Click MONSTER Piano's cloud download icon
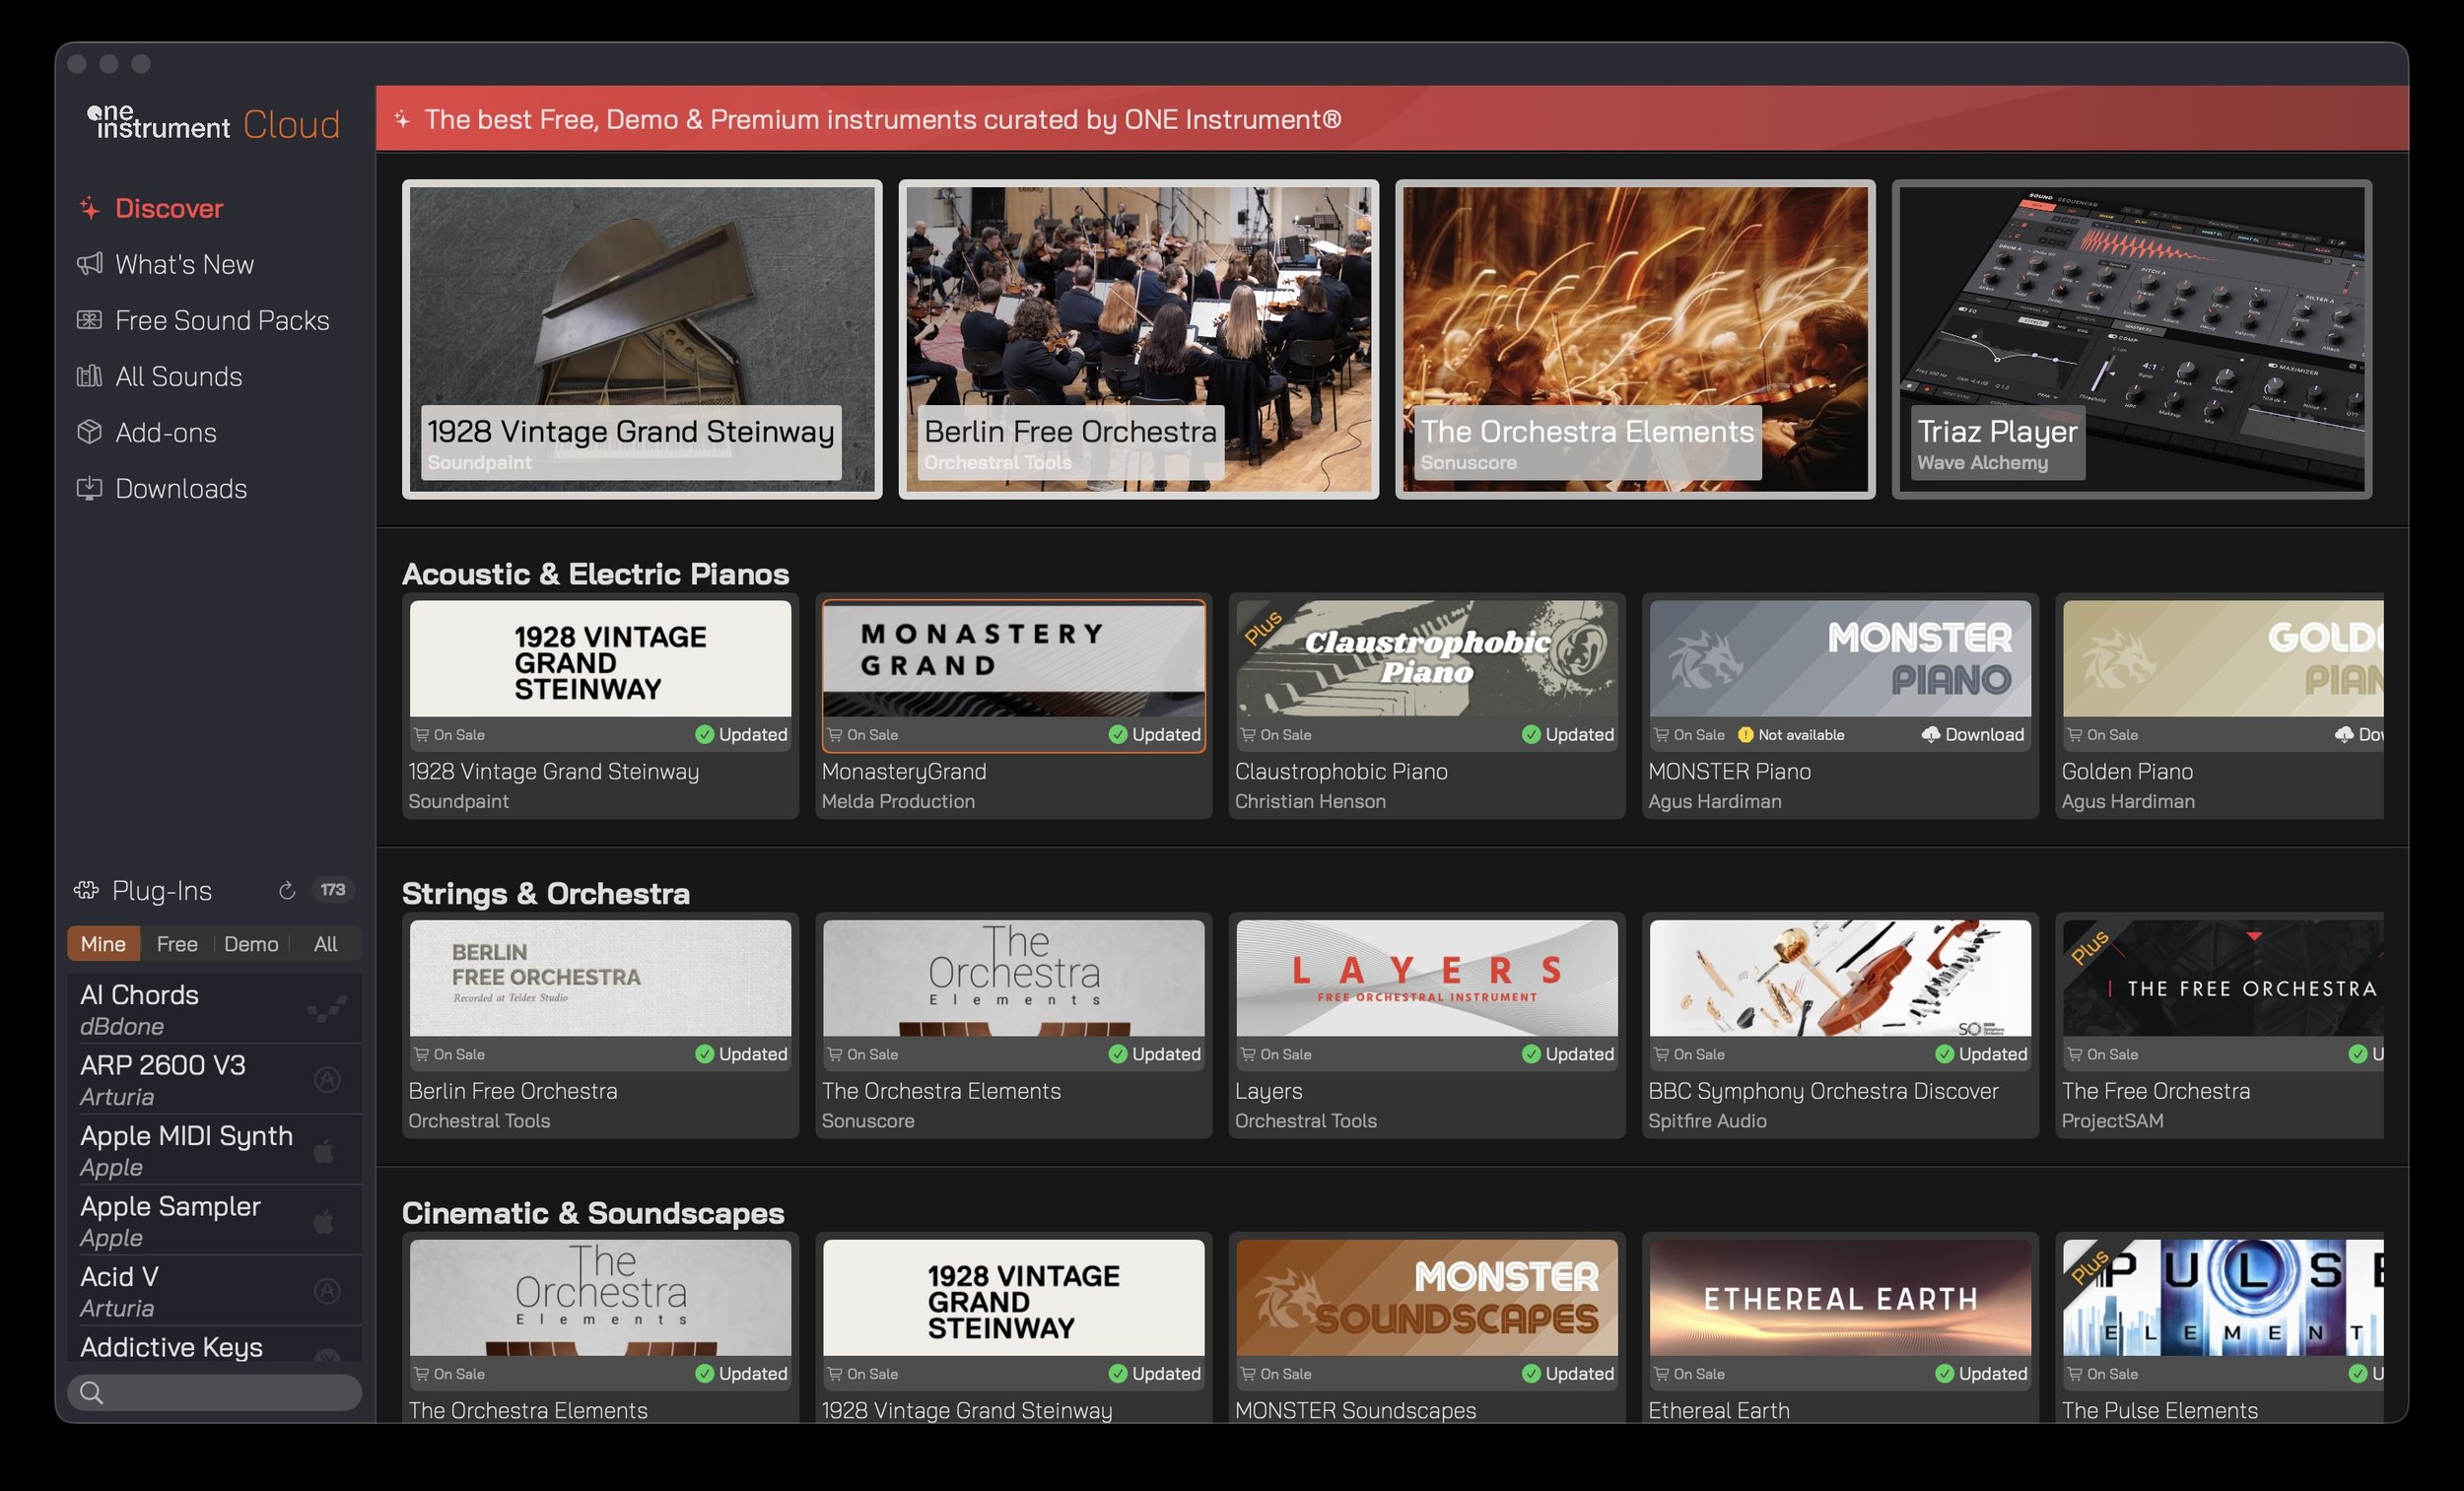Image resolution: width=2464 pixels, height=1491 pixels. point(1930,735)
